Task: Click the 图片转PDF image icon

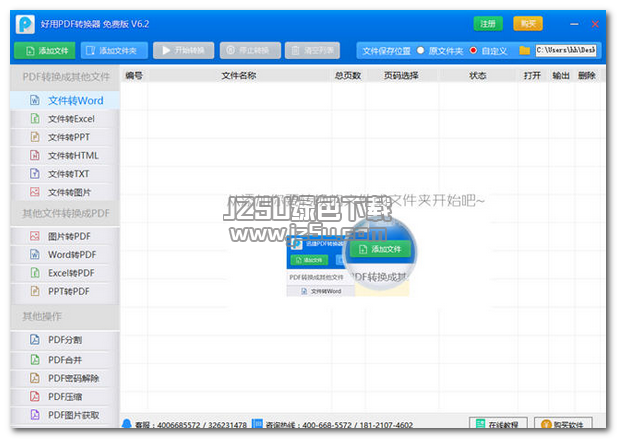Action: [35, 236]
